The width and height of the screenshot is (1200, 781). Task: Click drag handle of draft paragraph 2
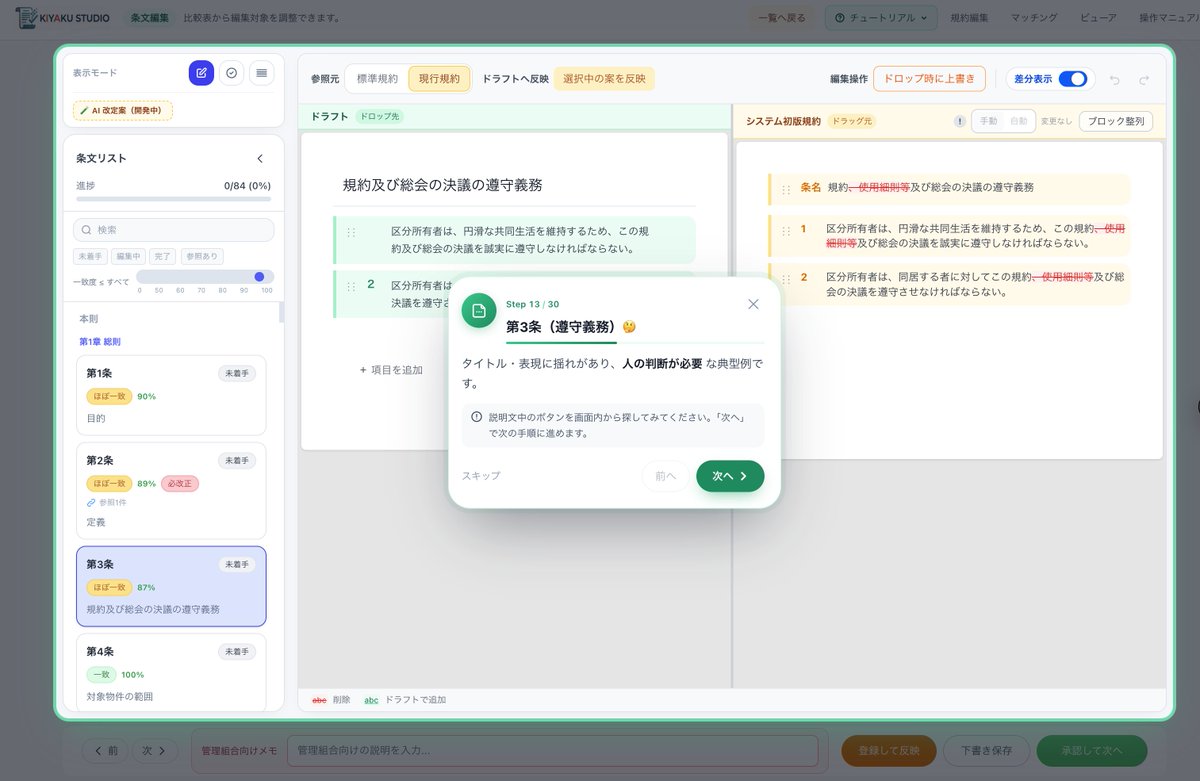351,286
